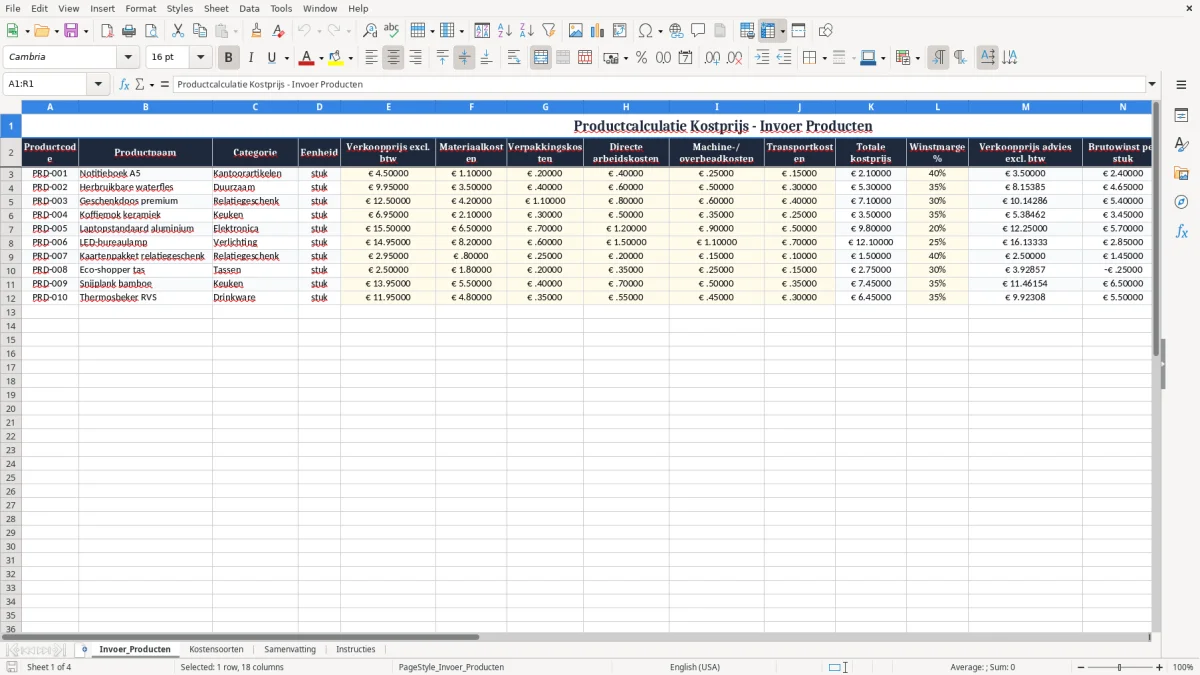1200x675 pixels.
Task: Toggle Merge and Center Cells
Action: pyautogui.click(x=541, y=58)
